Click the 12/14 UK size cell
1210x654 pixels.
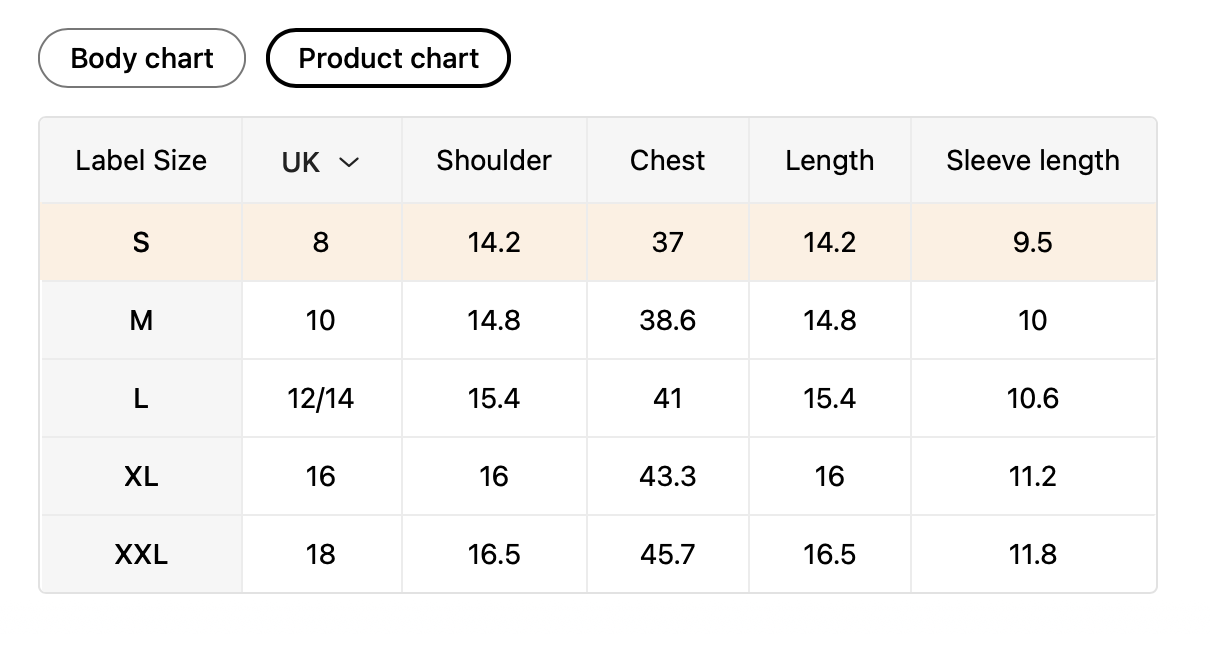pyautogui.click(x=320, y=398)
